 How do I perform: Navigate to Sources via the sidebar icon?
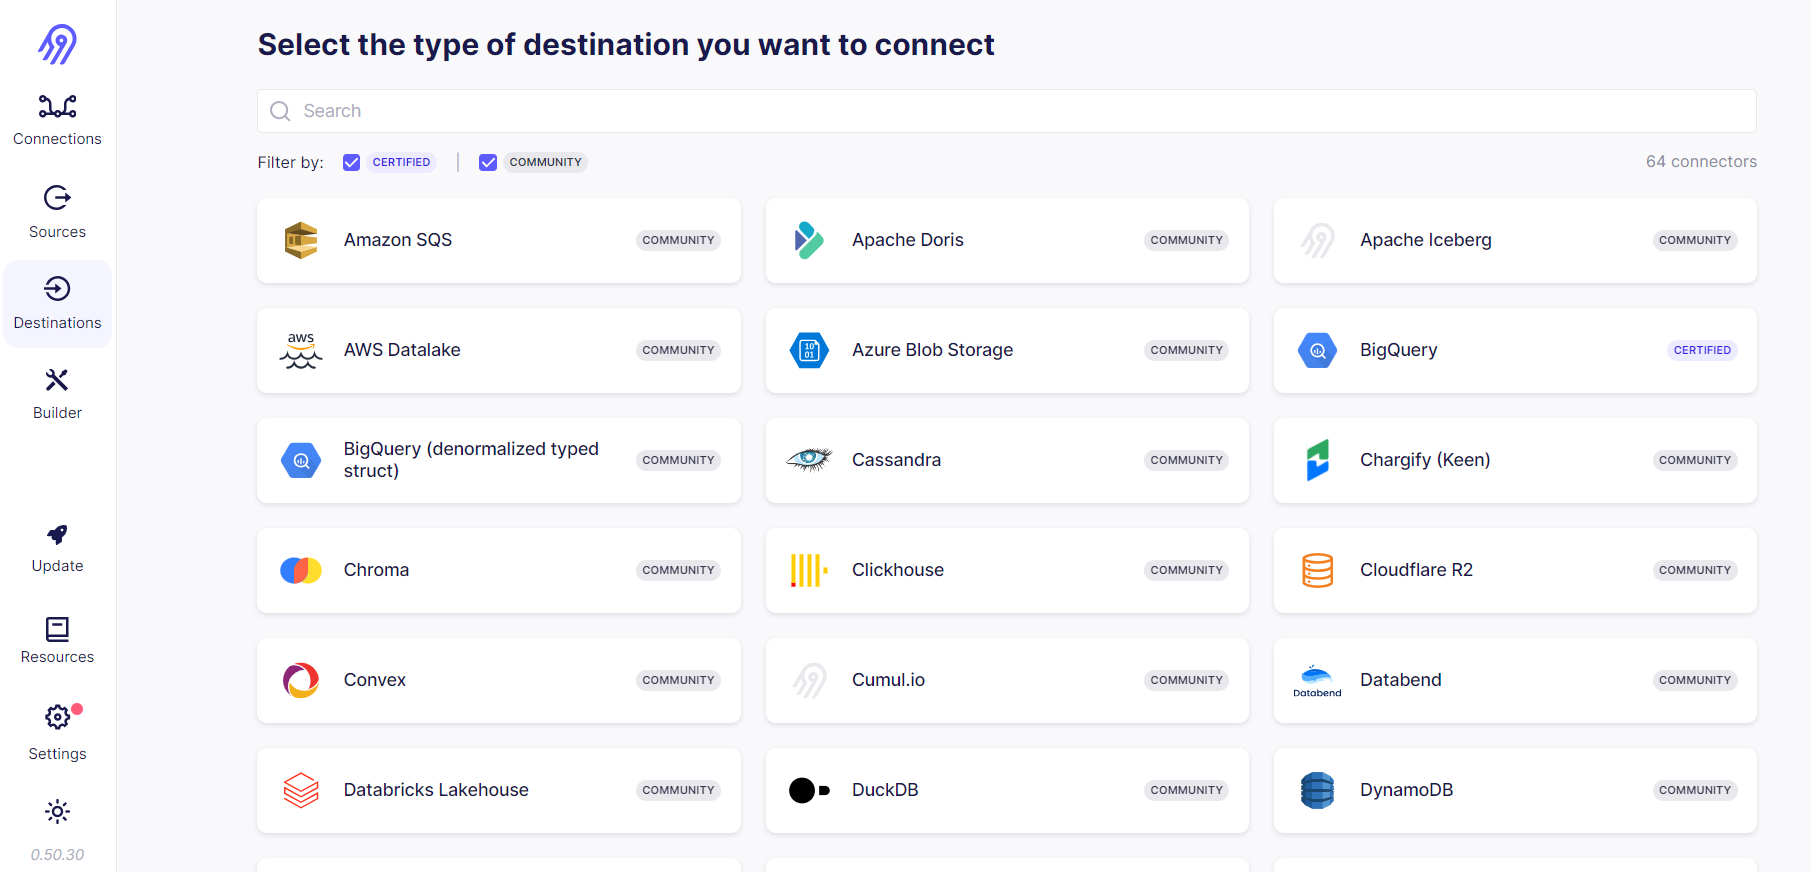(x=57, y=210)
